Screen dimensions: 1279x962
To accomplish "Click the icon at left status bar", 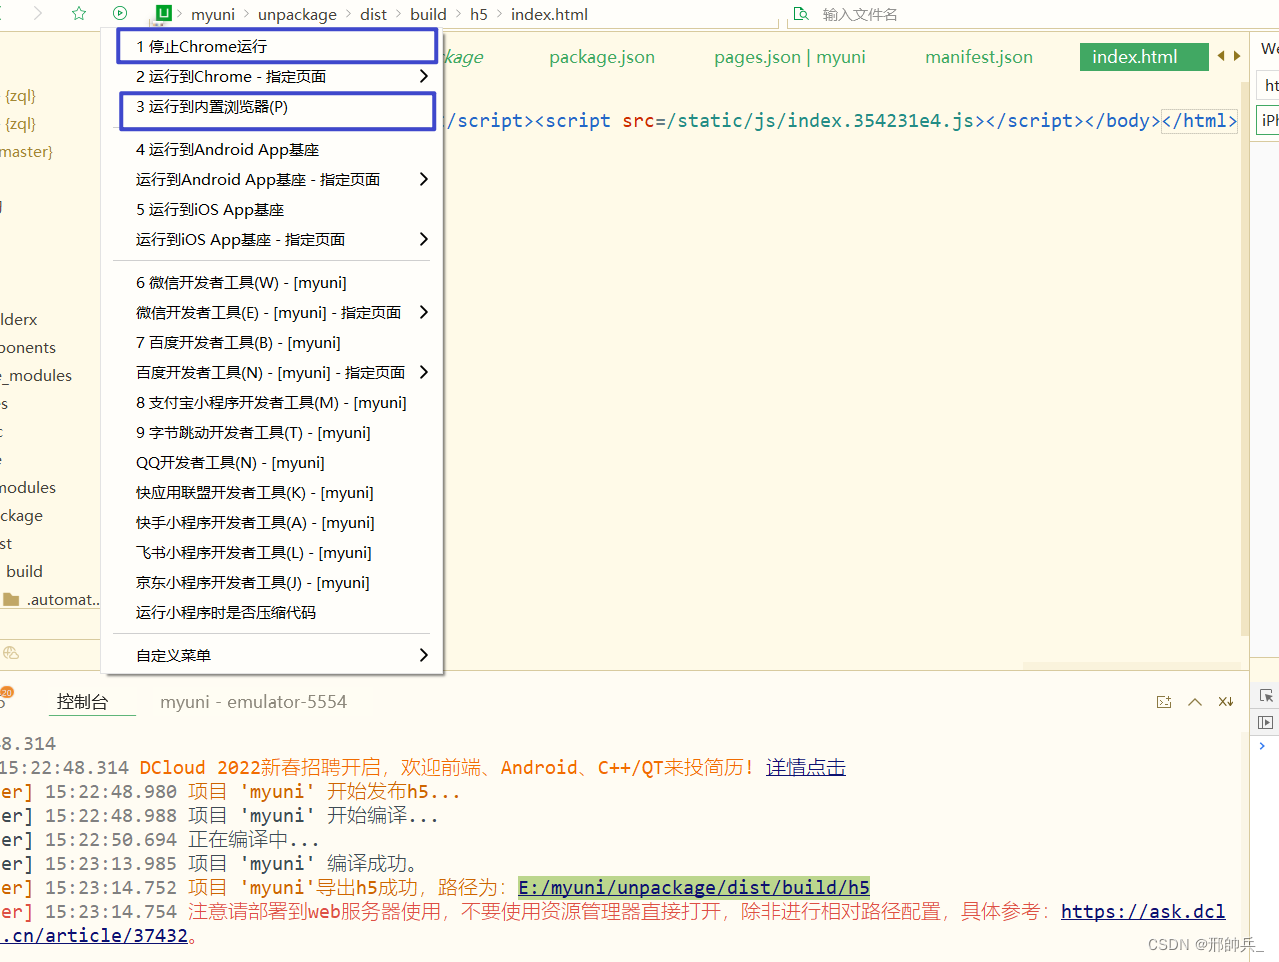I will [x=11, y=653].
